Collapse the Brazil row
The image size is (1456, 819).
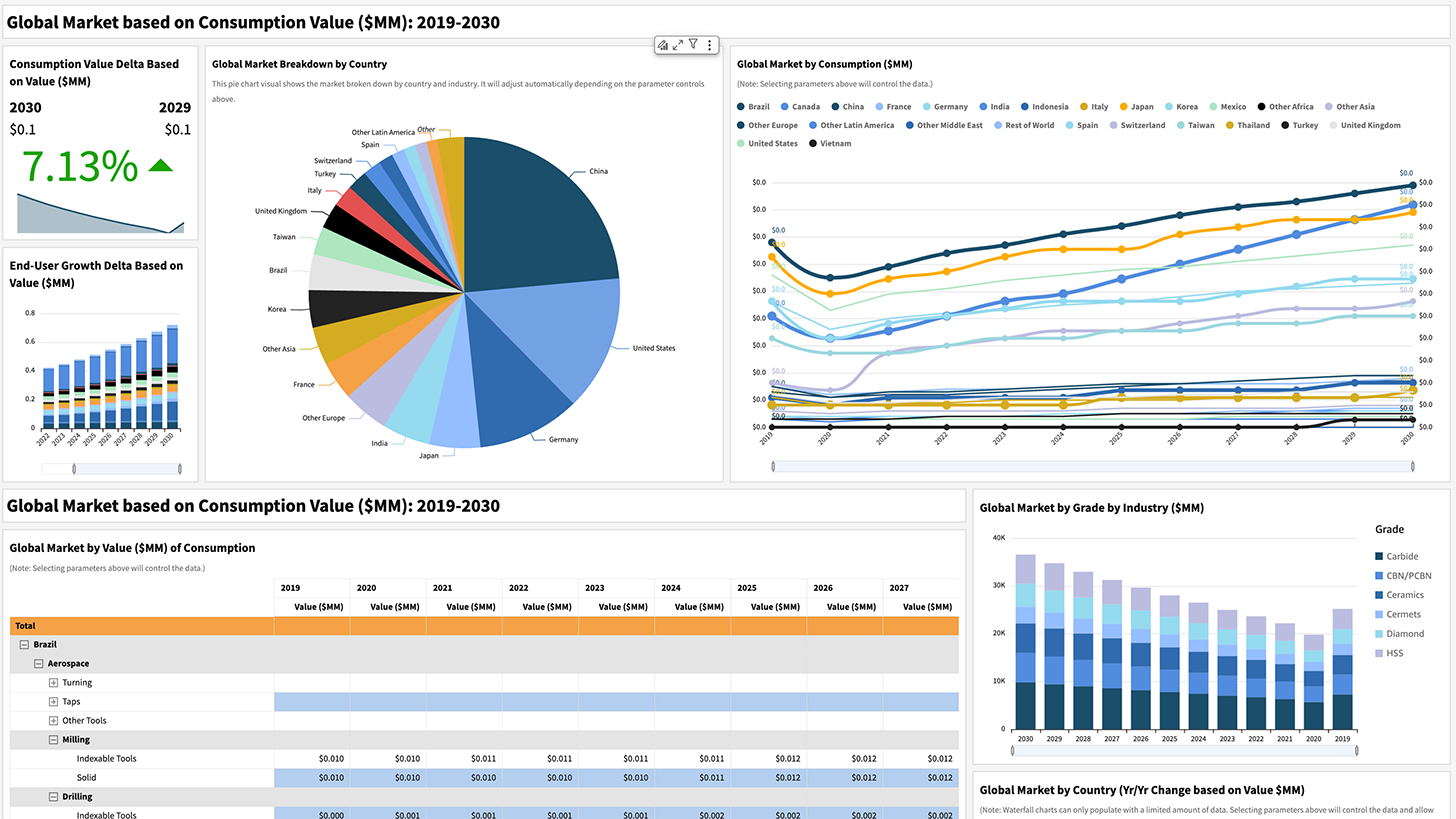[24, 645]
